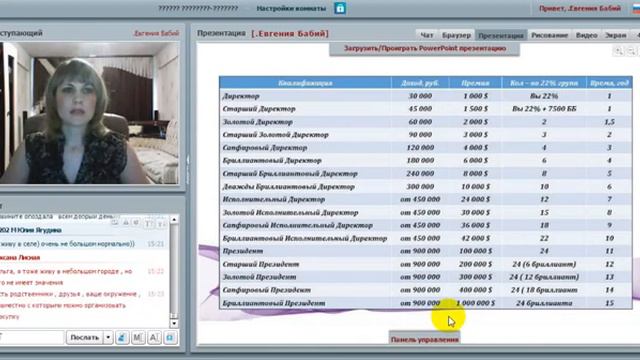Click the red chat sender name Оксана Лисная

click(x=20, y=258)
